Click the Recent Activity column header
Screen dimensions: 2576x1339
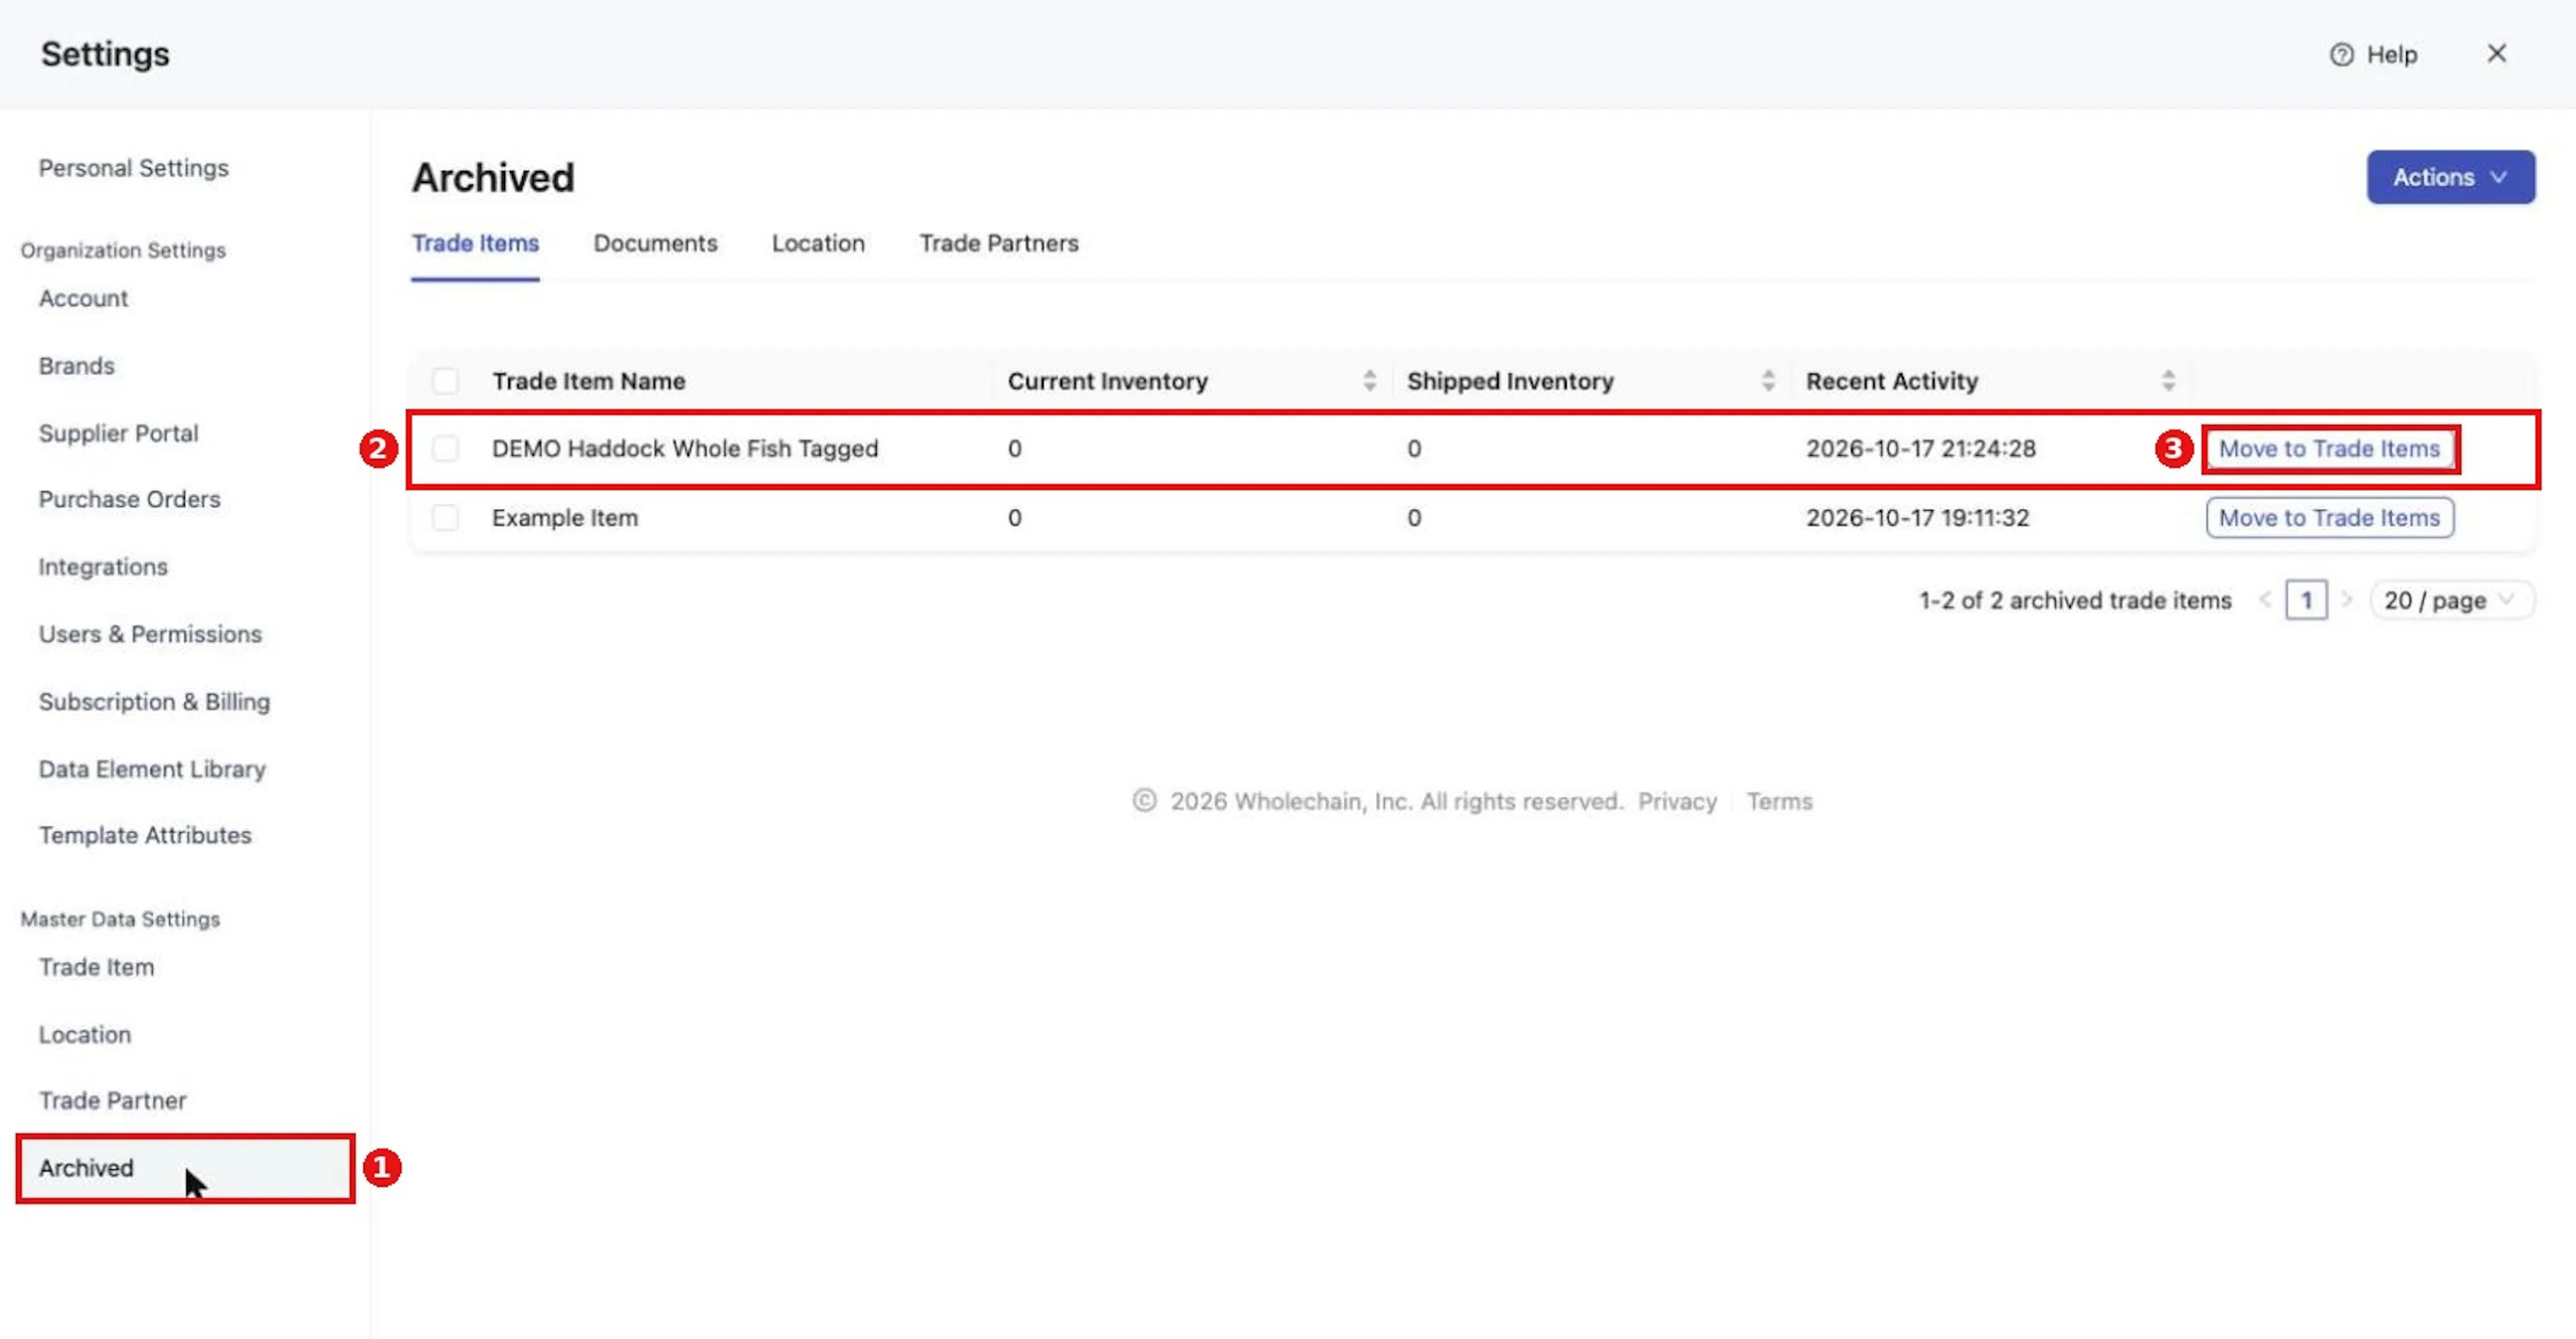(1891, 381)
